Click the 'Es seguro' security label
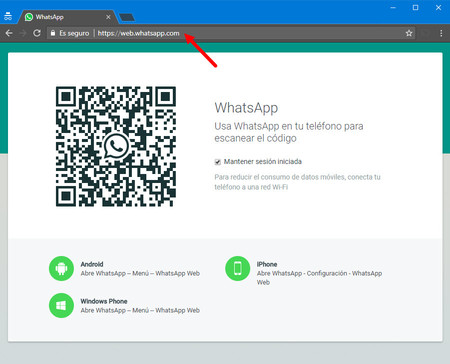Viewport: 450px width, 364px height. (74, 33)
